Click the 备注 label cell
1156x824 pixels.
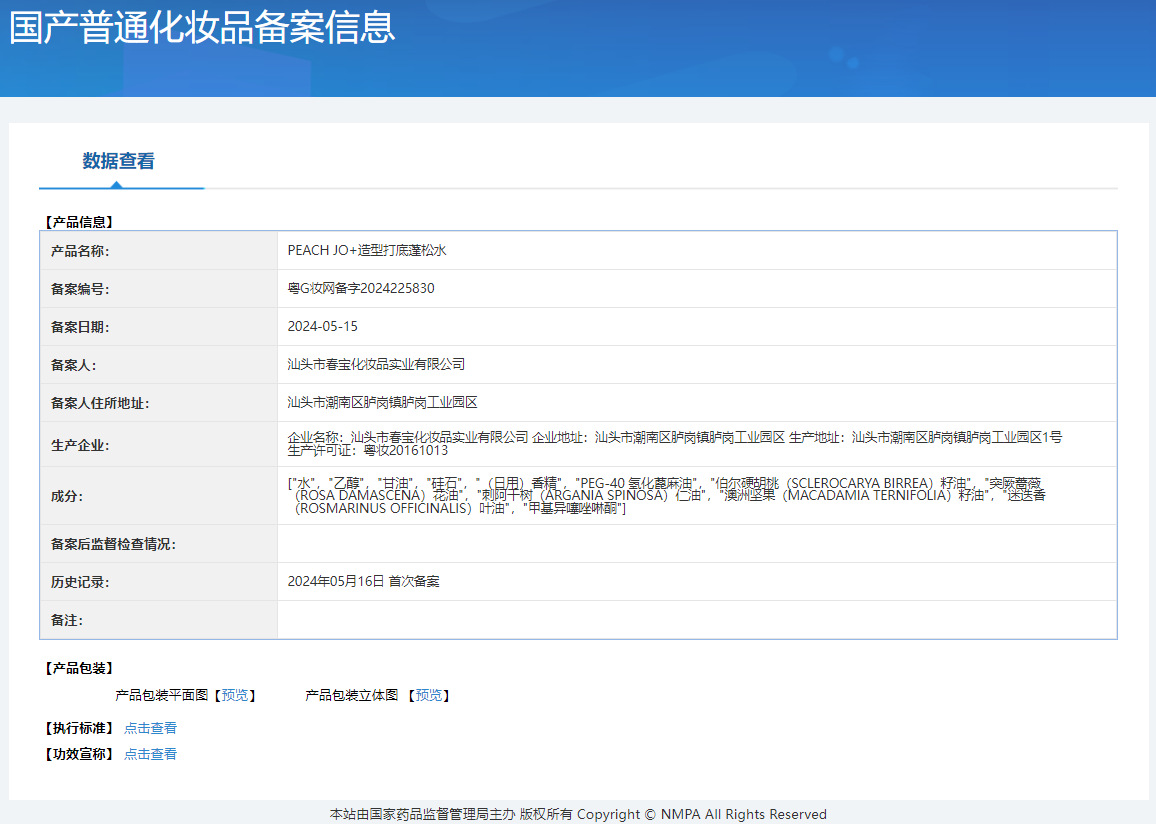159,620
